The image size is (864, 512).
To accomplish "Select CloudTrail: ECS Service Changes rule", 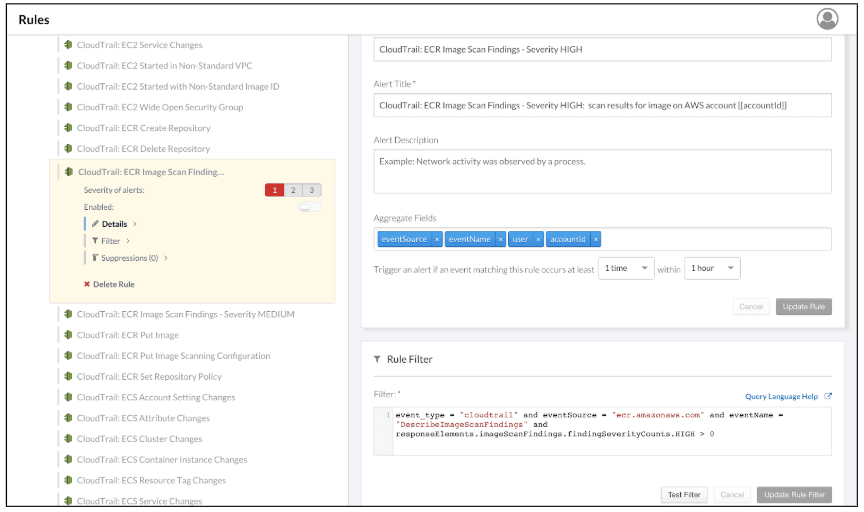I will (139, 501).
